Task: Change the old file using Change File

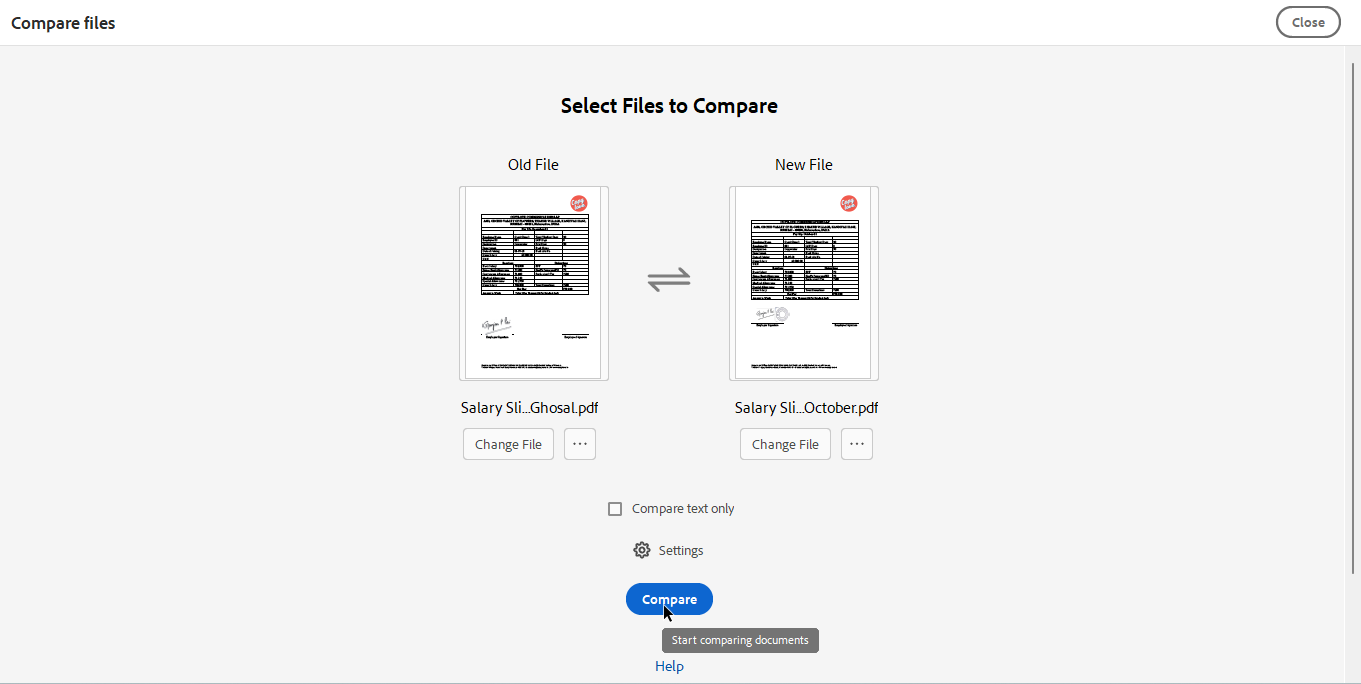Action: [x=507, y=443]
